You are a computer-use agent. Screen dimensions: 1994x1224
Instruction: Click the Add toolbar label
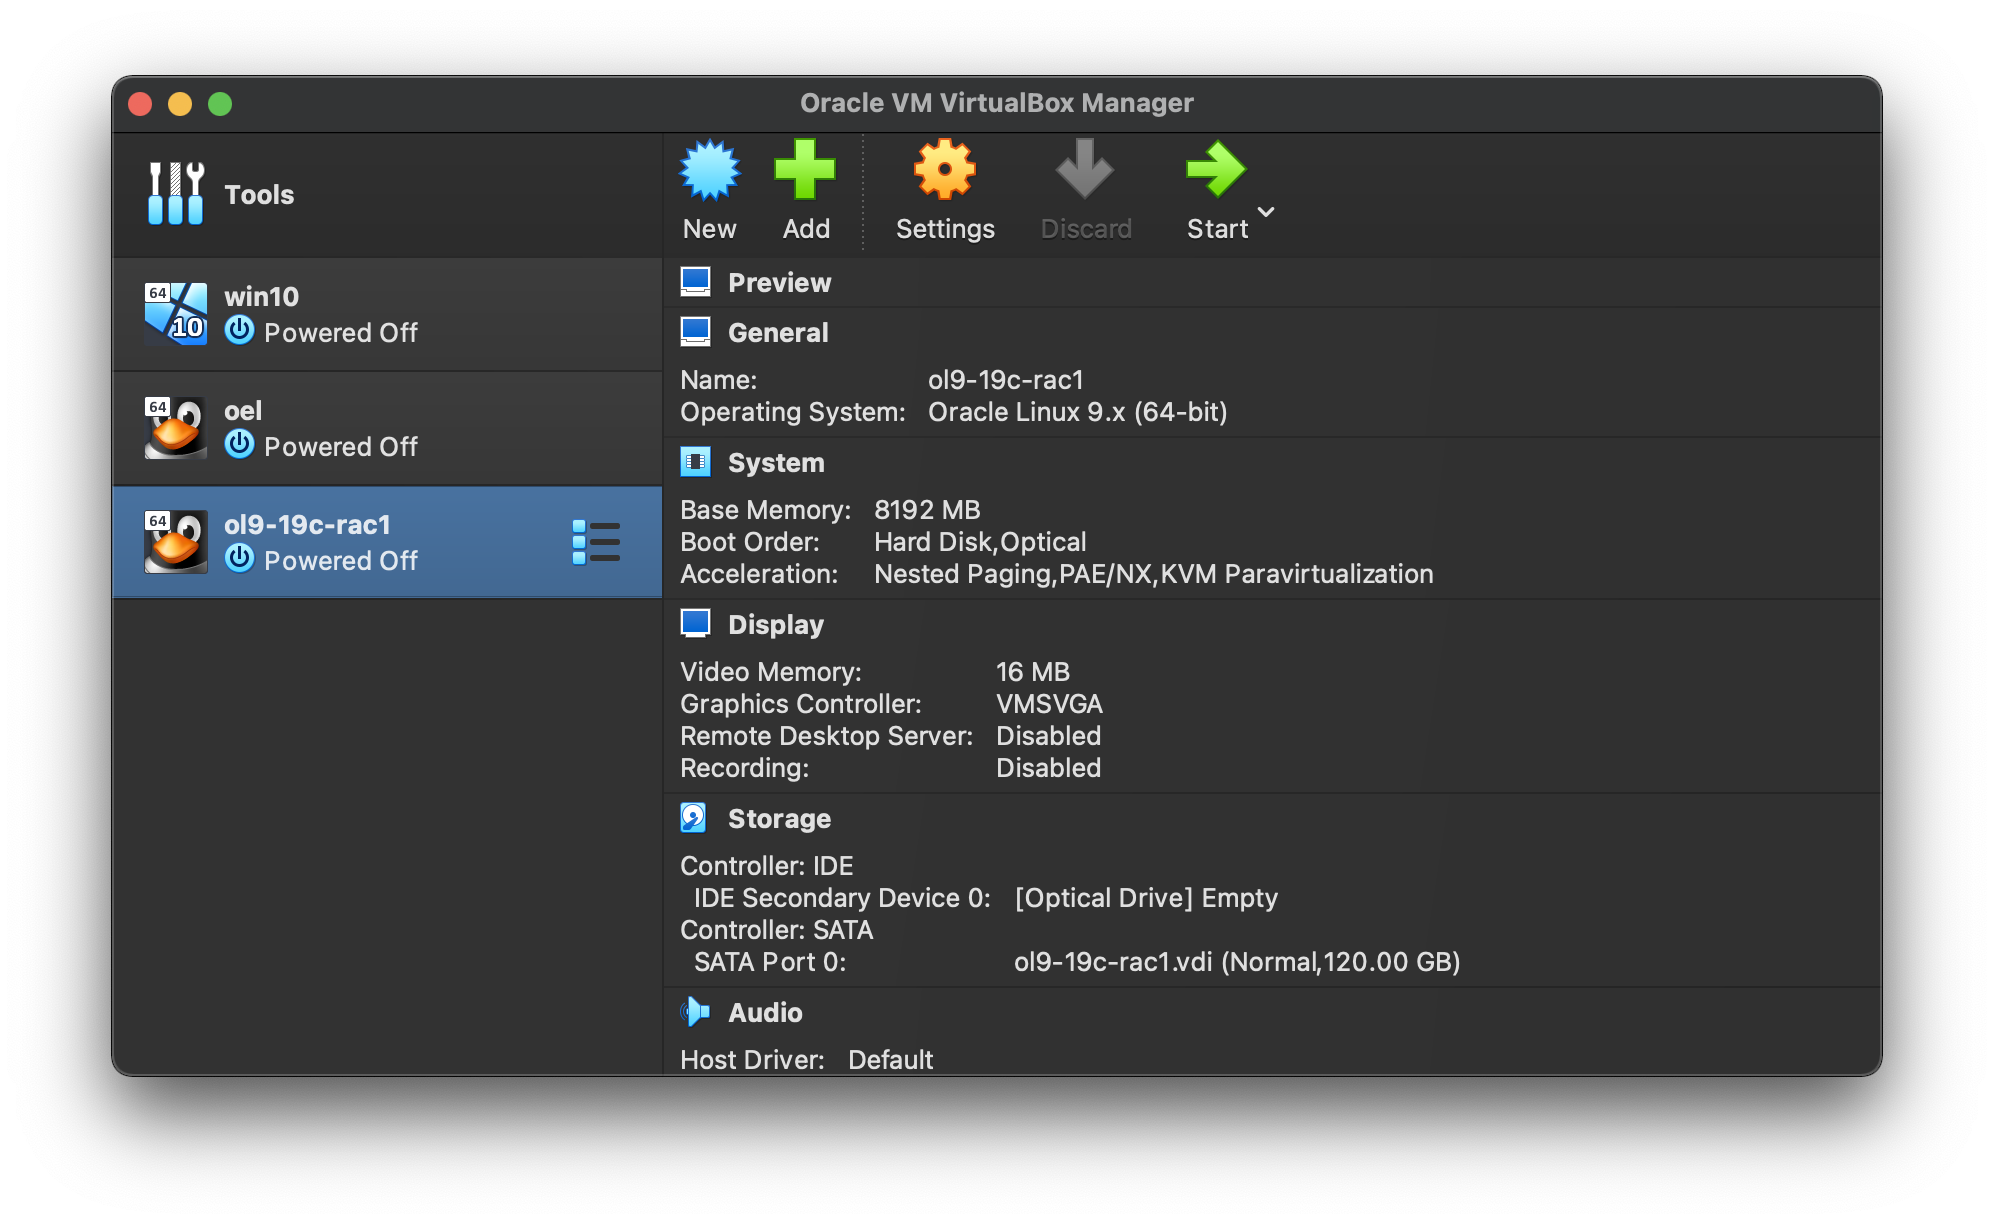(806, 229)
